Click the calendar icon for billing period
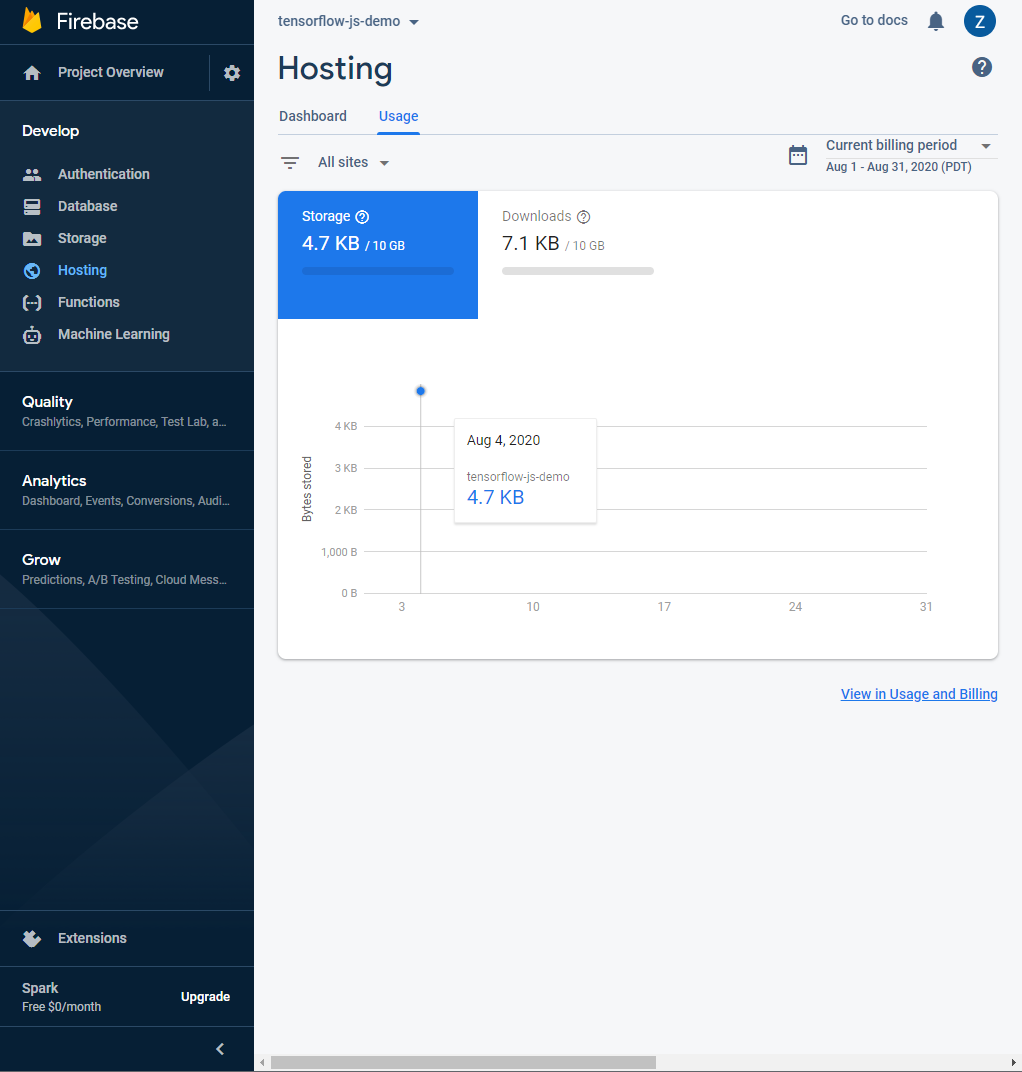Screen dimensions: 1022x1072 [798, 155]
